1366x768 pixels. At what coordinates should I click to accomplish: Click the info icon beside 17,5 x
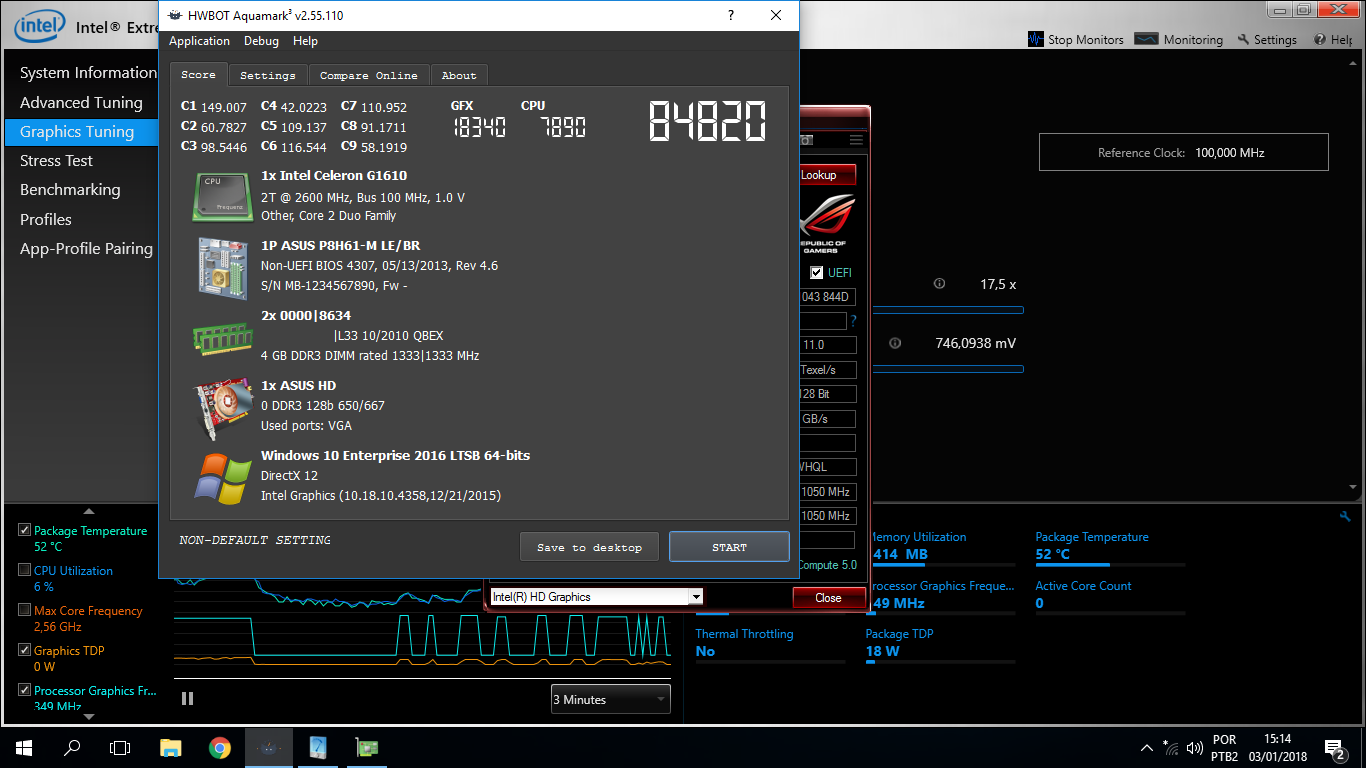pos(939,284)
